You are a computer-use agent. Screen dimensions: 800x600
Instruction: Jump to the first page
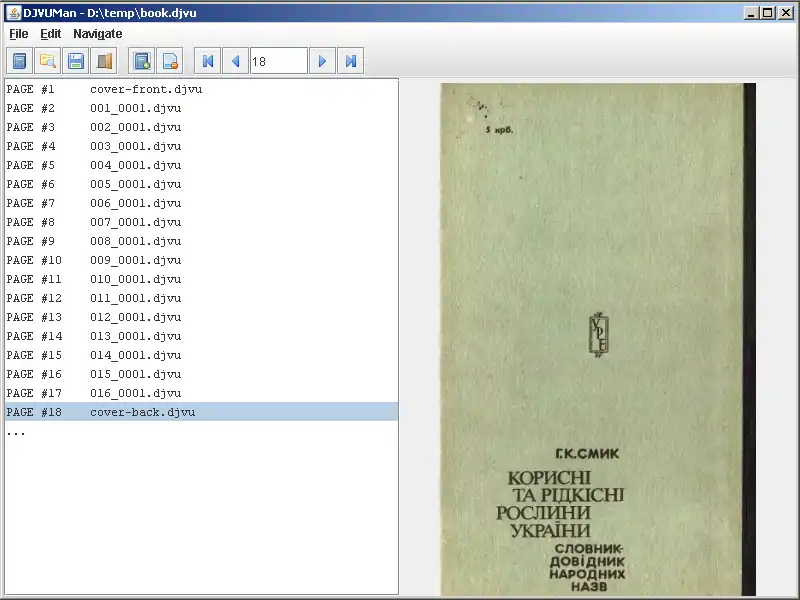click(208, 61)
